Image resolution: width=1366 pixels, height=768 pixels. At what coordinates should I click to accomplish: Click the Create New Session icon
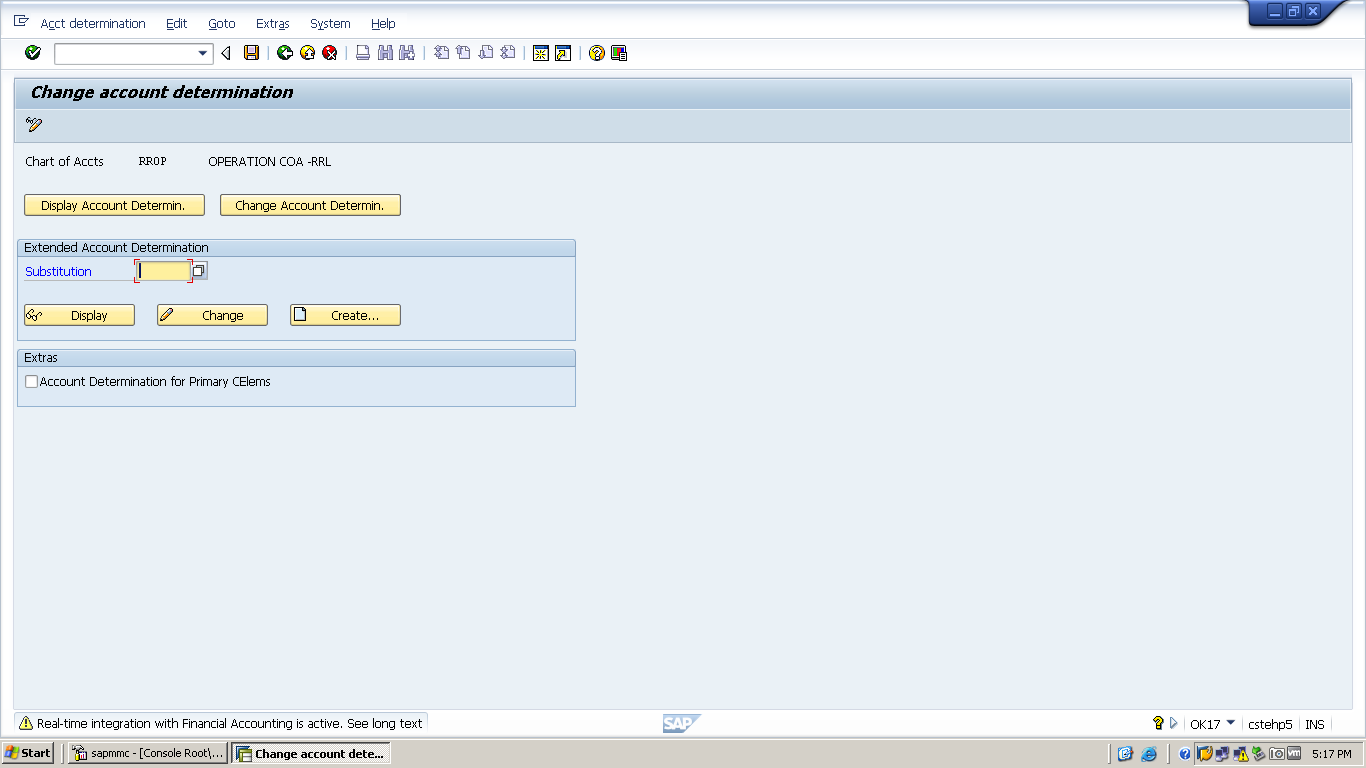[541, 53]
